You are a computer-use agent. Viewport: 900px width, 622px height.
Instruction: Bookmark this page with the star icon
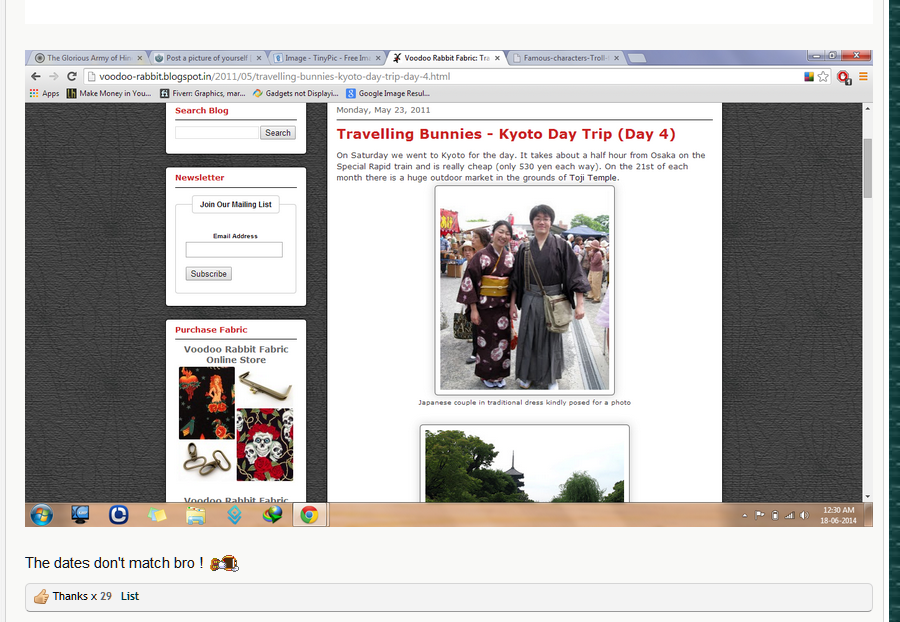pos(823,76)
